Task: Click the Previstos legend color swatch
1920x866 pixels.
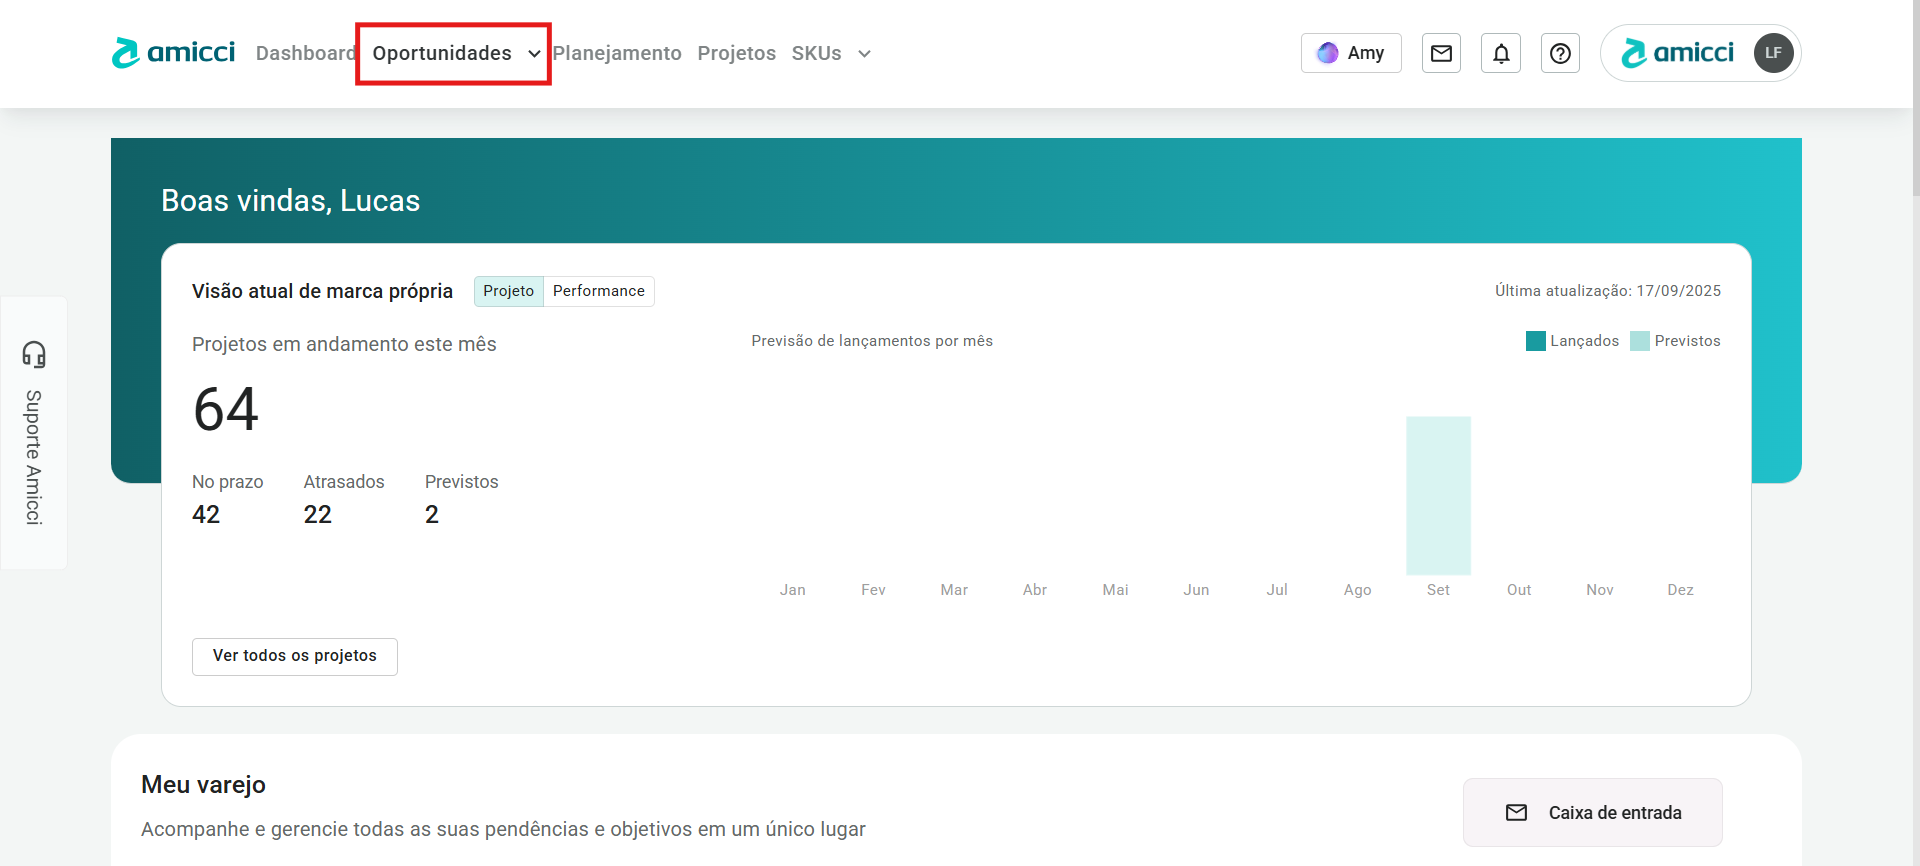Action: pos(1639,341)
